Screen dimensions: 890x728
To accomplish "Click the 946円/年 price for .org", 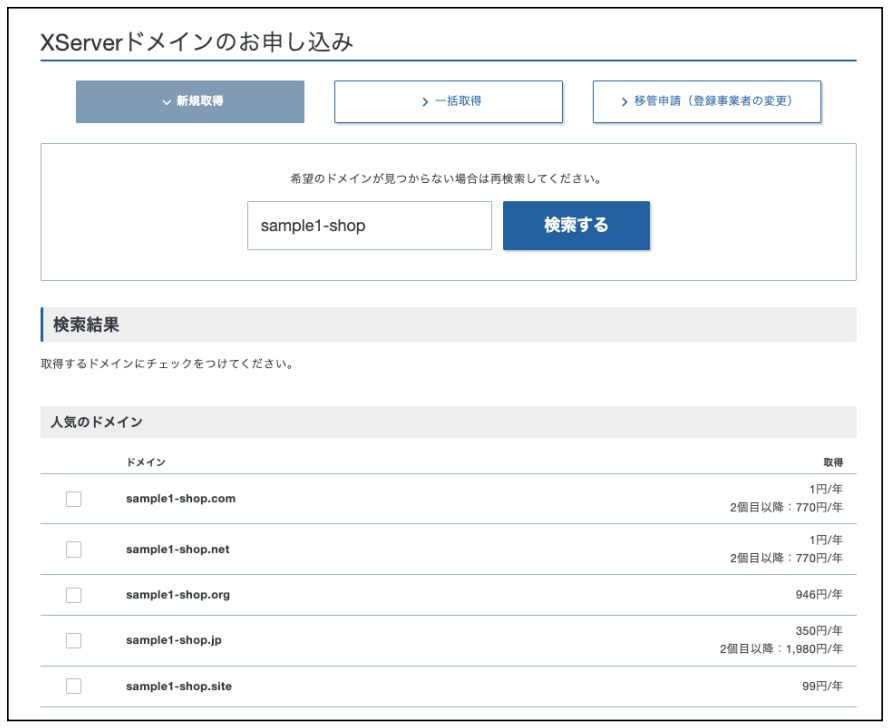I will [x=818, y=595].
